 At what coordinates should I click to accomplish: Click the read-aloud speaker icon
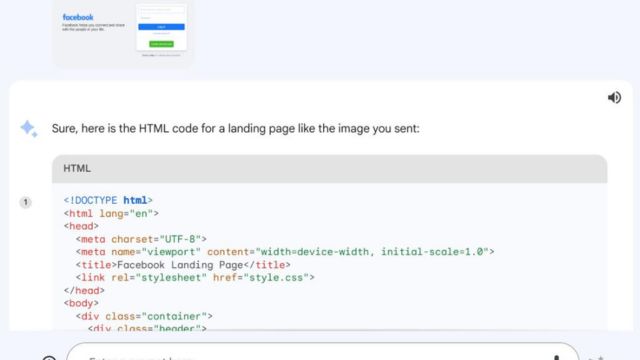[614, 98]
